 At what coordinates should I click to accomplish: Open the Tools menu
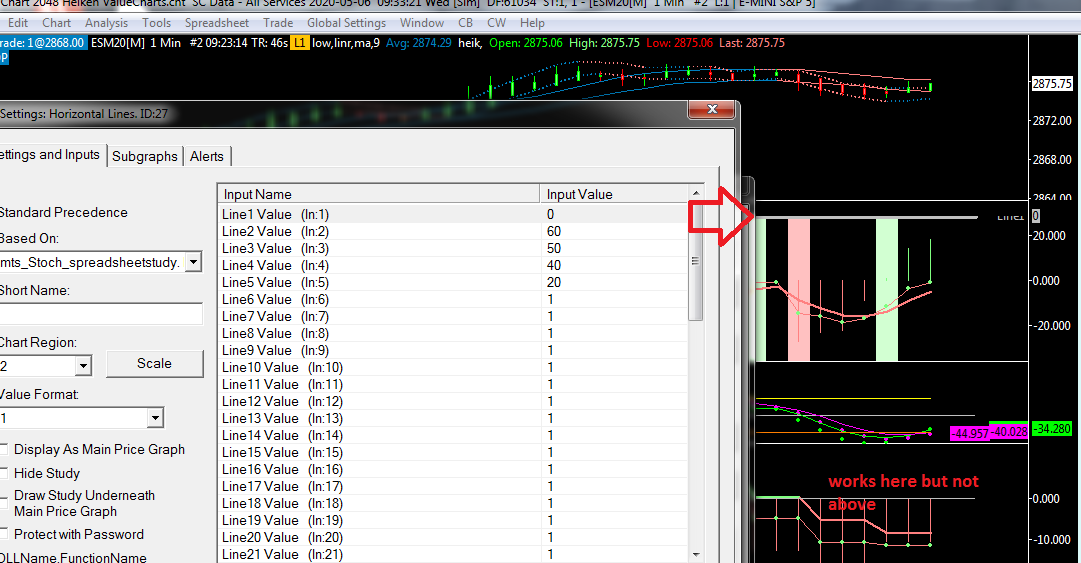click(156, 23)
